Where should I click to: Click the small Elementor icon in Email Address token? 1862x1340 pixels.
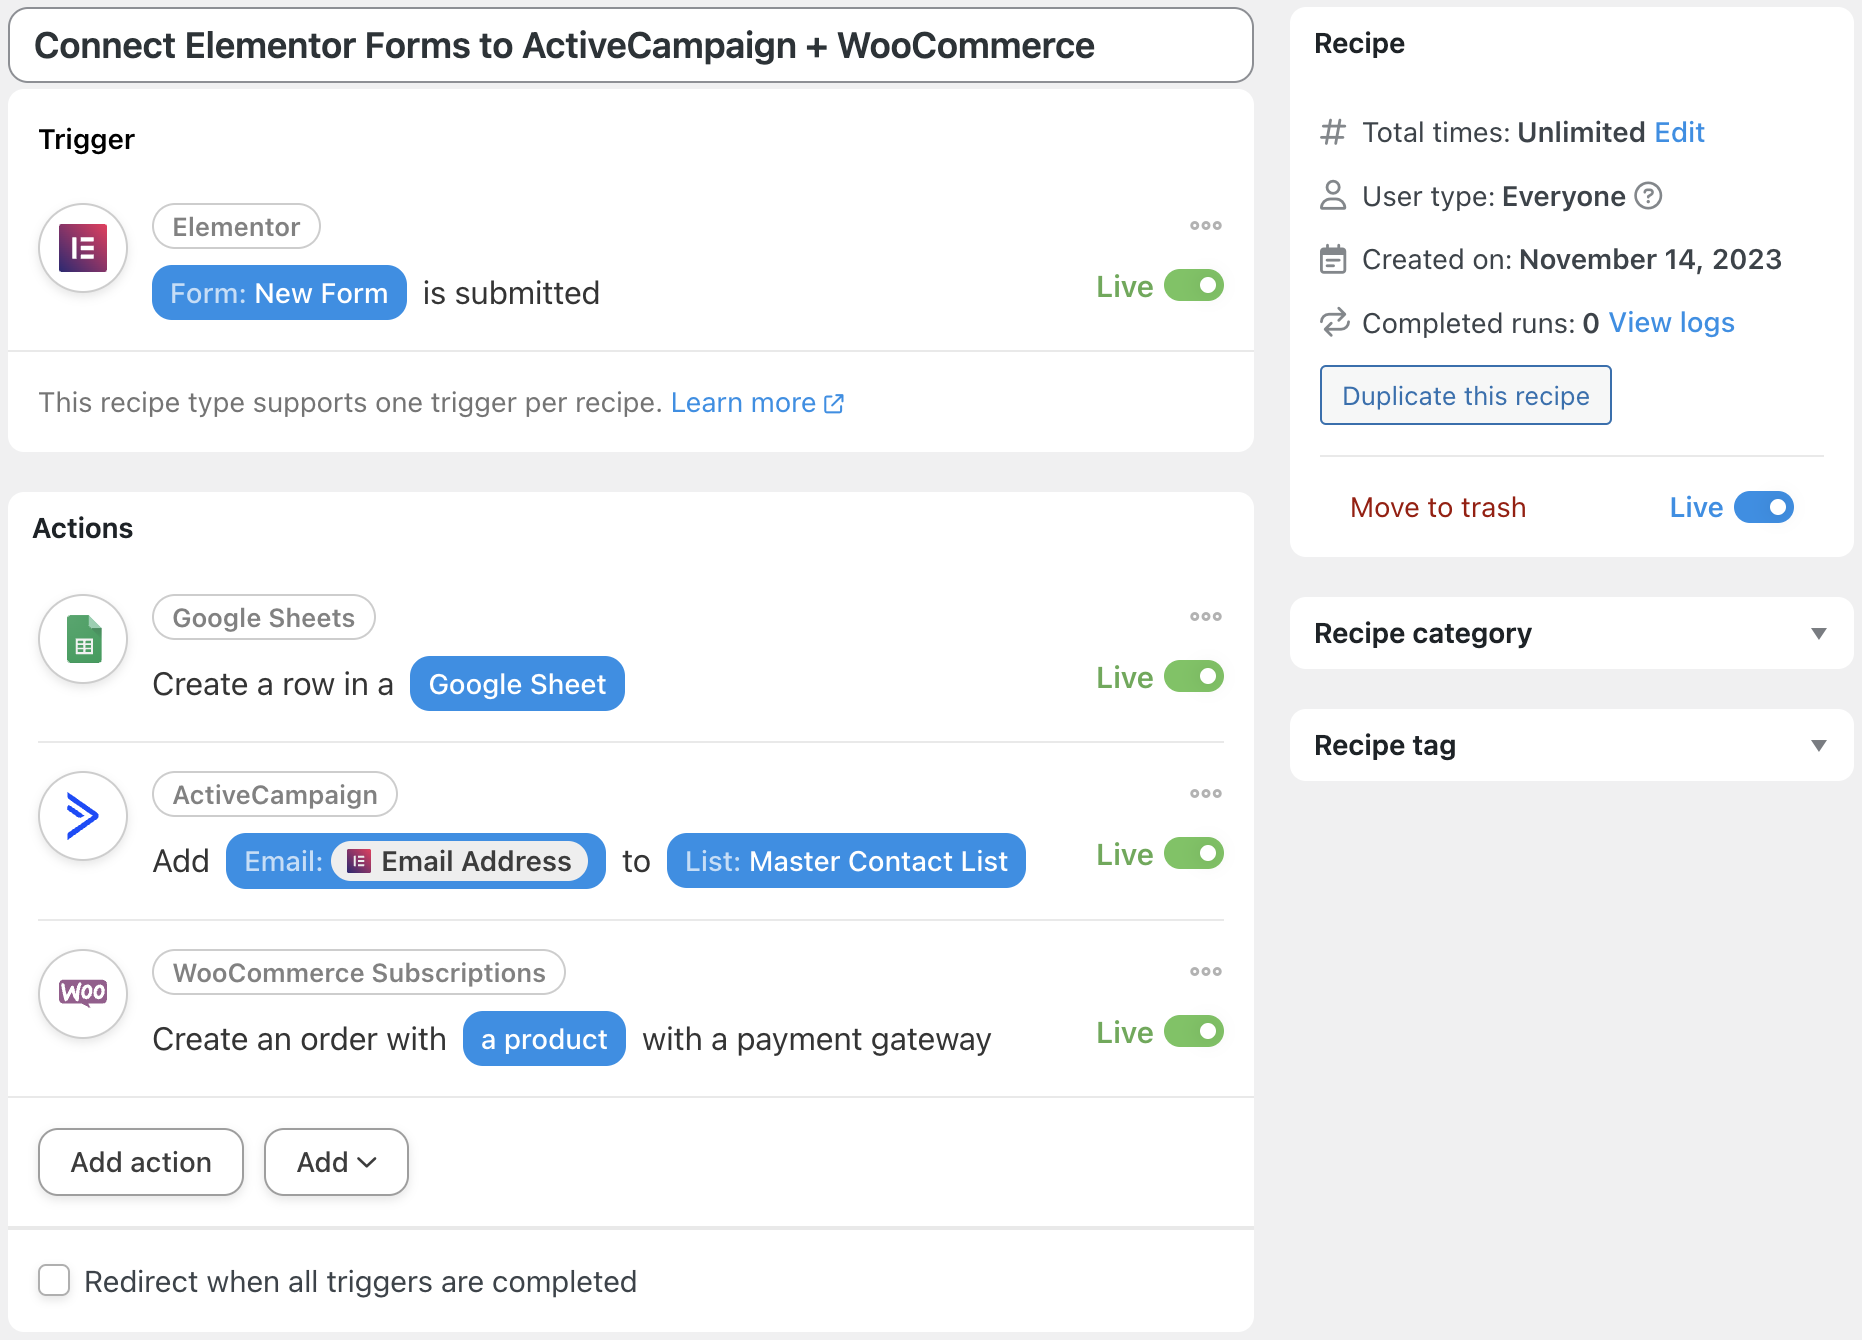[x=359, y=861]
